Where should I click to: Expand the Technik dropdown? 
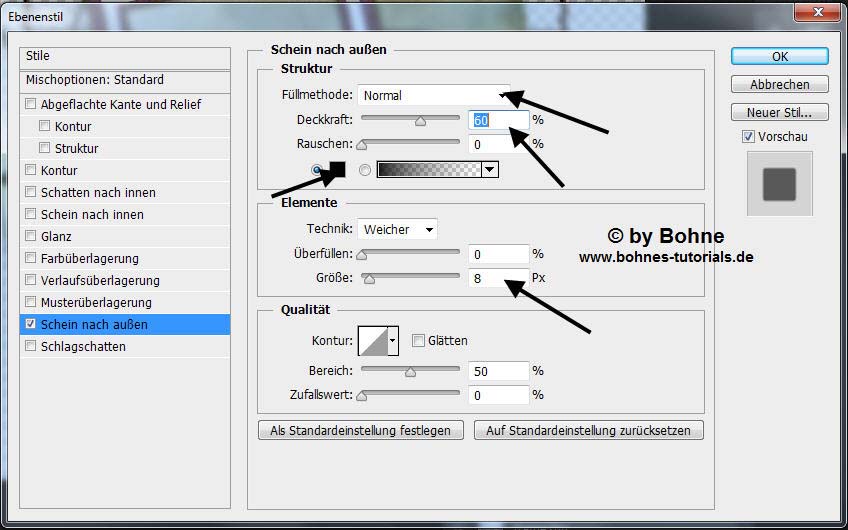[397, 229]
